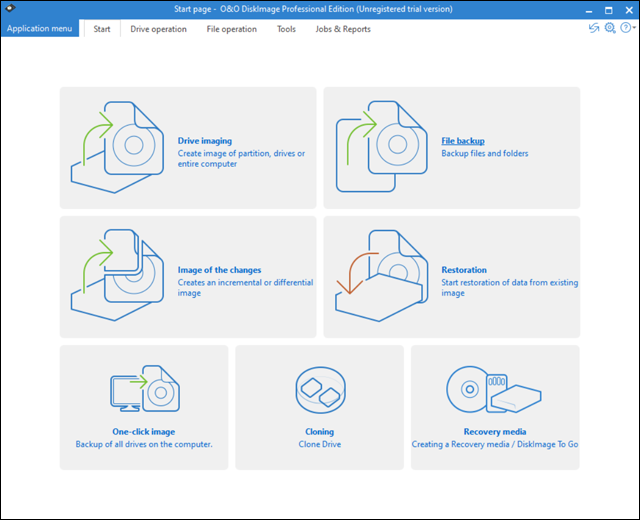Open settings via the gear icon

click(610, 28)
